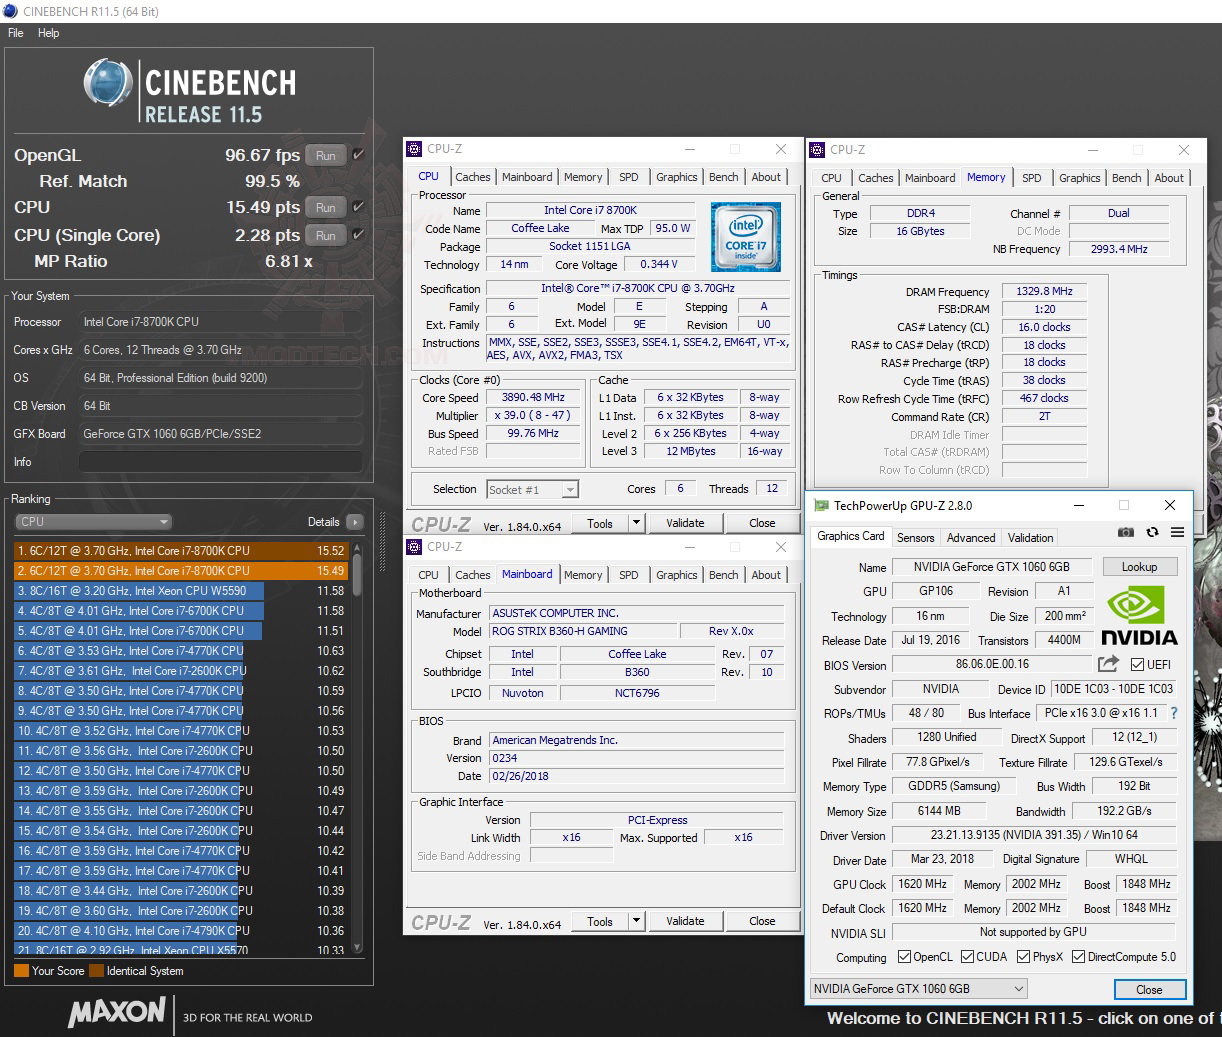Click the Intel Core i7 8700K name field
This screenshot has width=1222, height=1037.
590,210
